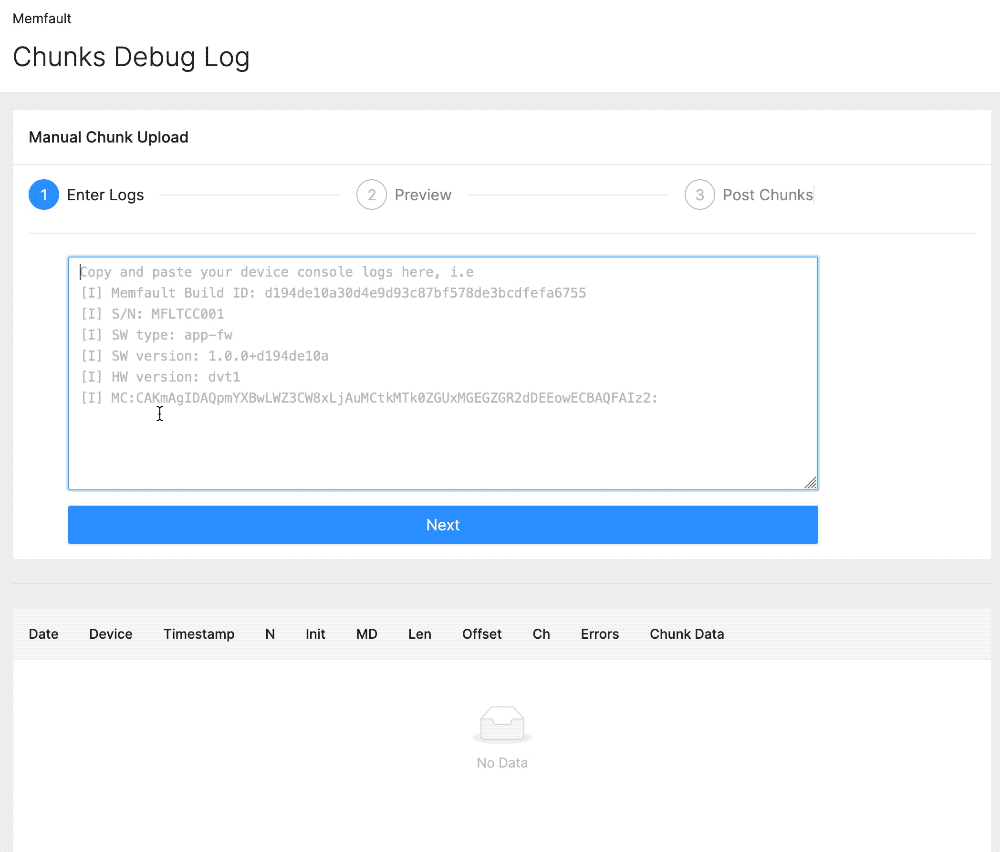Click the Date column header
The height and width of the screenshot is (852, 1000).
[x=44, y=634]
